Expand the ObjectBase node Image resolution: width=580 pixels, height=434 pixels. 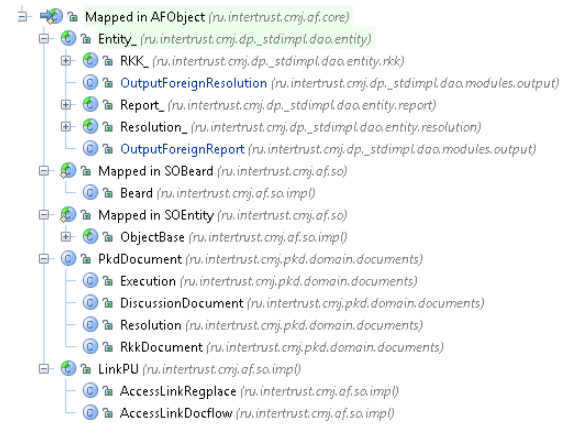coord(66,237)
